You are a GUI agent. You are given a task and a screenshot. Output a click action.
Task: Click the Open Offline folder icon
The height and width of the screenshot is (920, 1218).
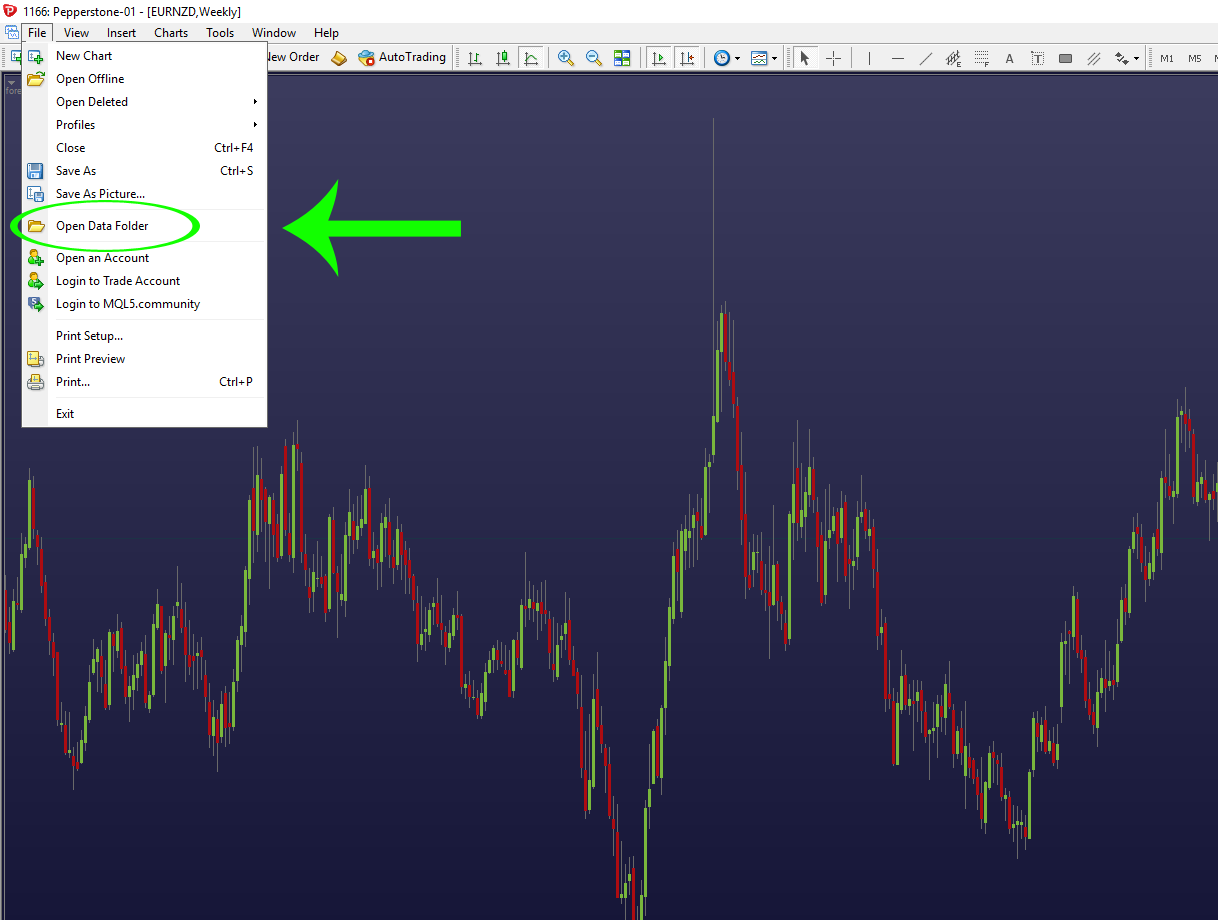pos(36,79)
